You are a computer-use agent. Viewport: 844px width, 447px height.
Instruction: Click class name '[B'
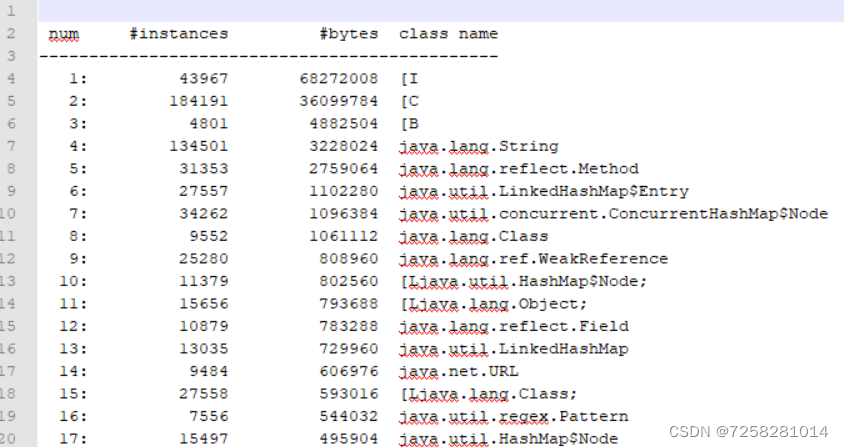point(409,124)
